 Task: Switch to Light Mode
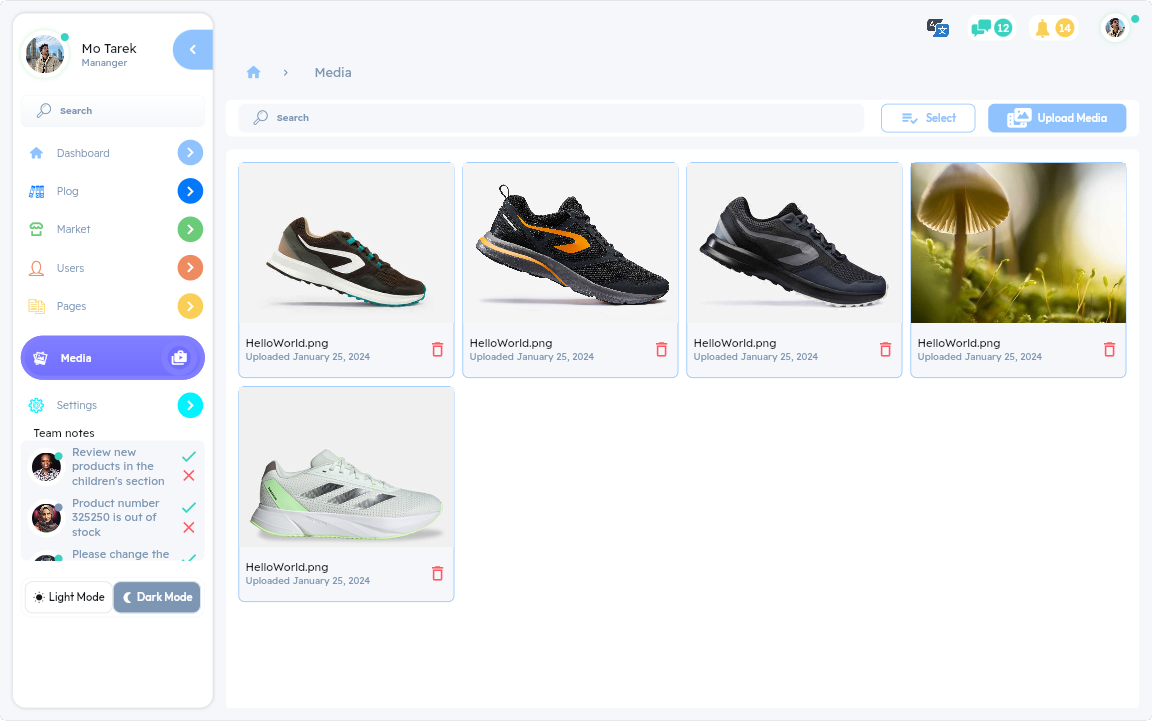click(69, 597)
